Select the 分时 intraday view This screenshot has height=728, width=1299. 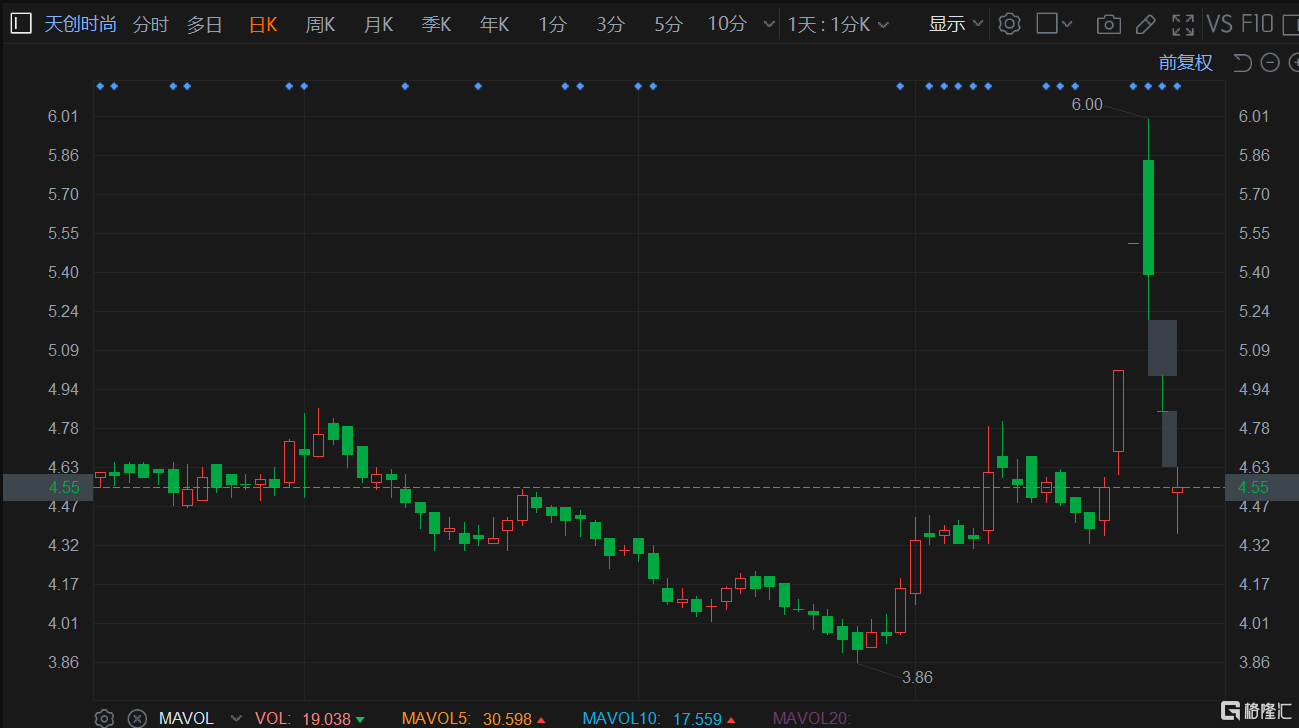click(150, 23)
